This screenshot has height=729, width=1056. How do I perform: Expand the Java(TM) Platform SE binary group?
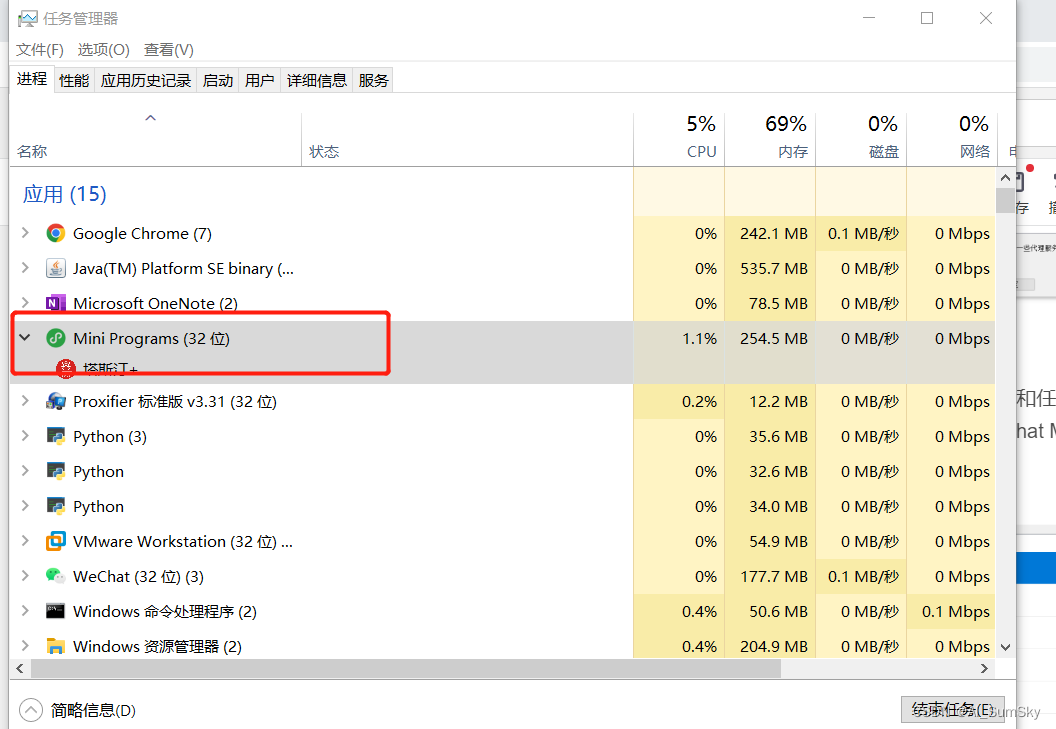pyautogui.click(x=25, y=267)
